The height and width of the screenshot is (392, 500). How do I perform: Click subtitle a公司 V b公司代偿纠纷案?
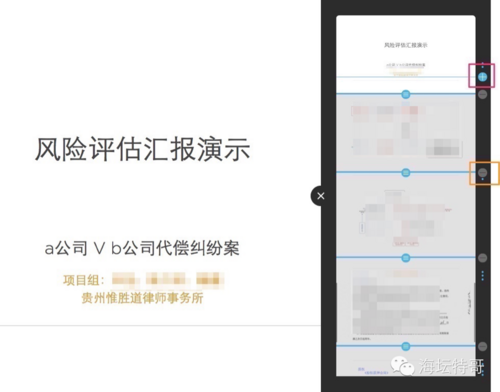142,248
